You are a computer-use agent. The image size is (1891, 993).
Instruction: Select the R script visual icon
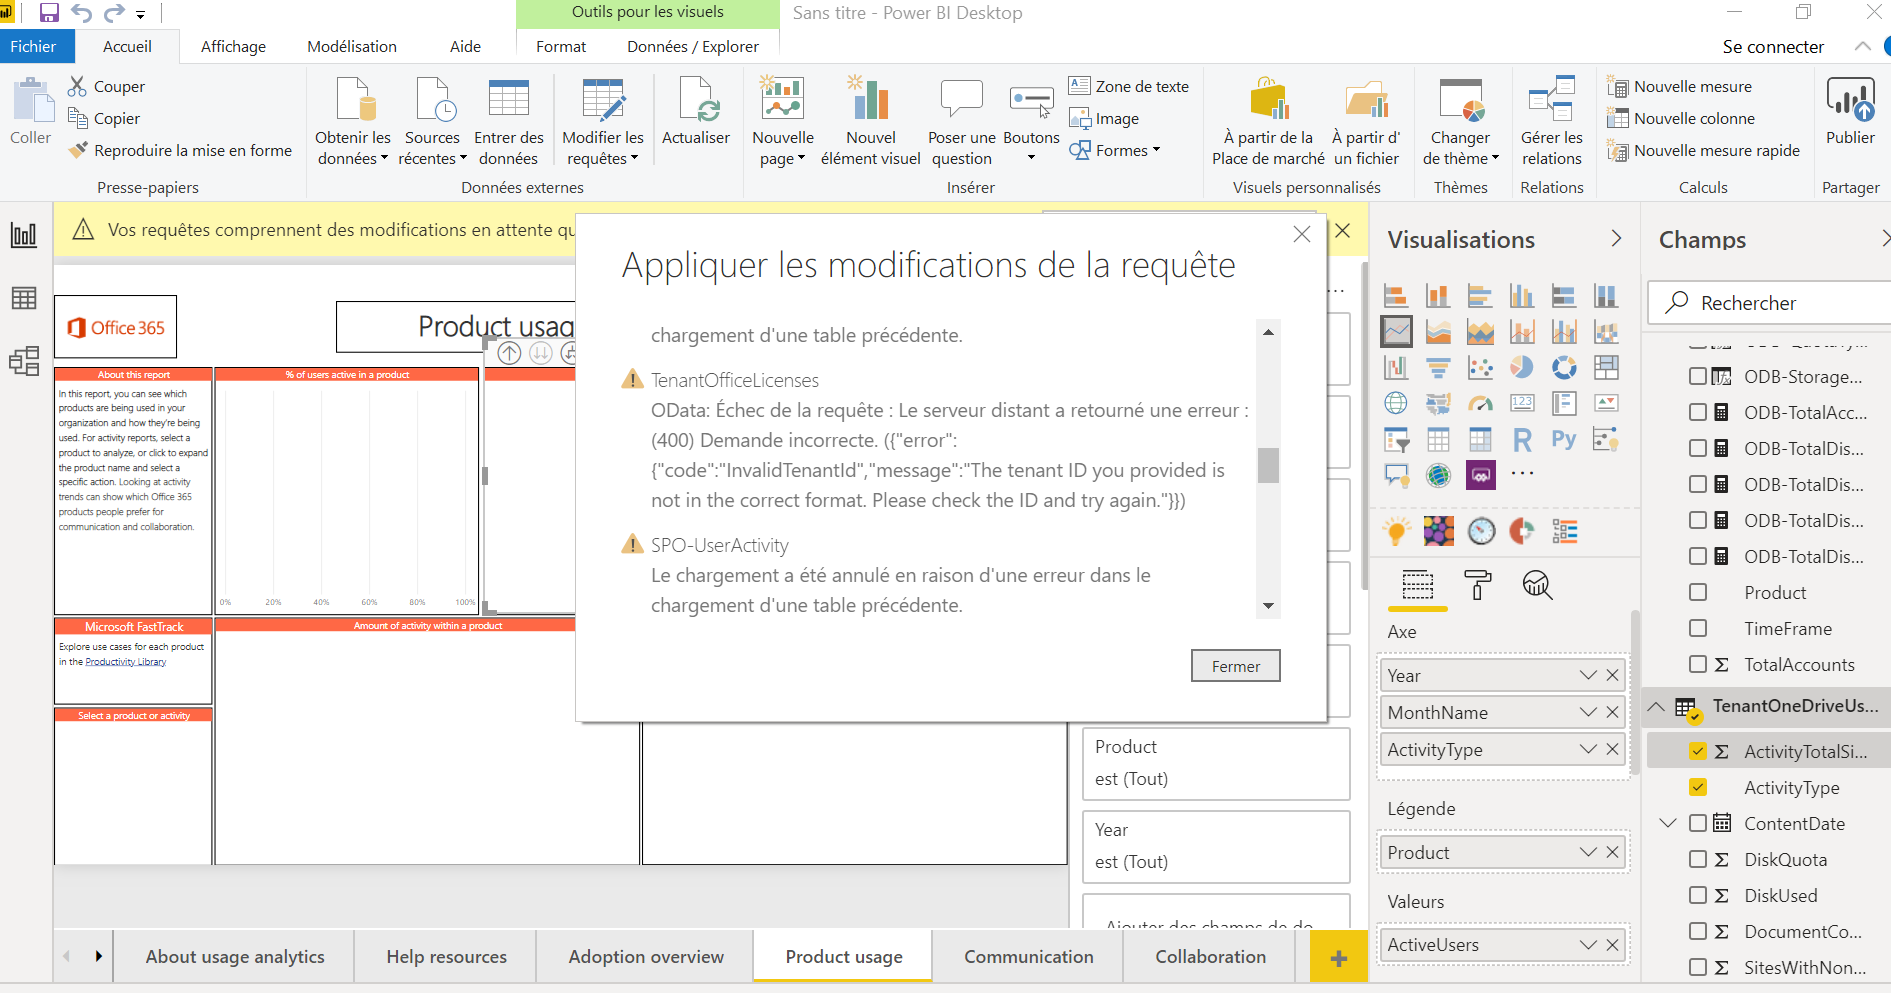pyautogui.click(x=1522, y=440)
